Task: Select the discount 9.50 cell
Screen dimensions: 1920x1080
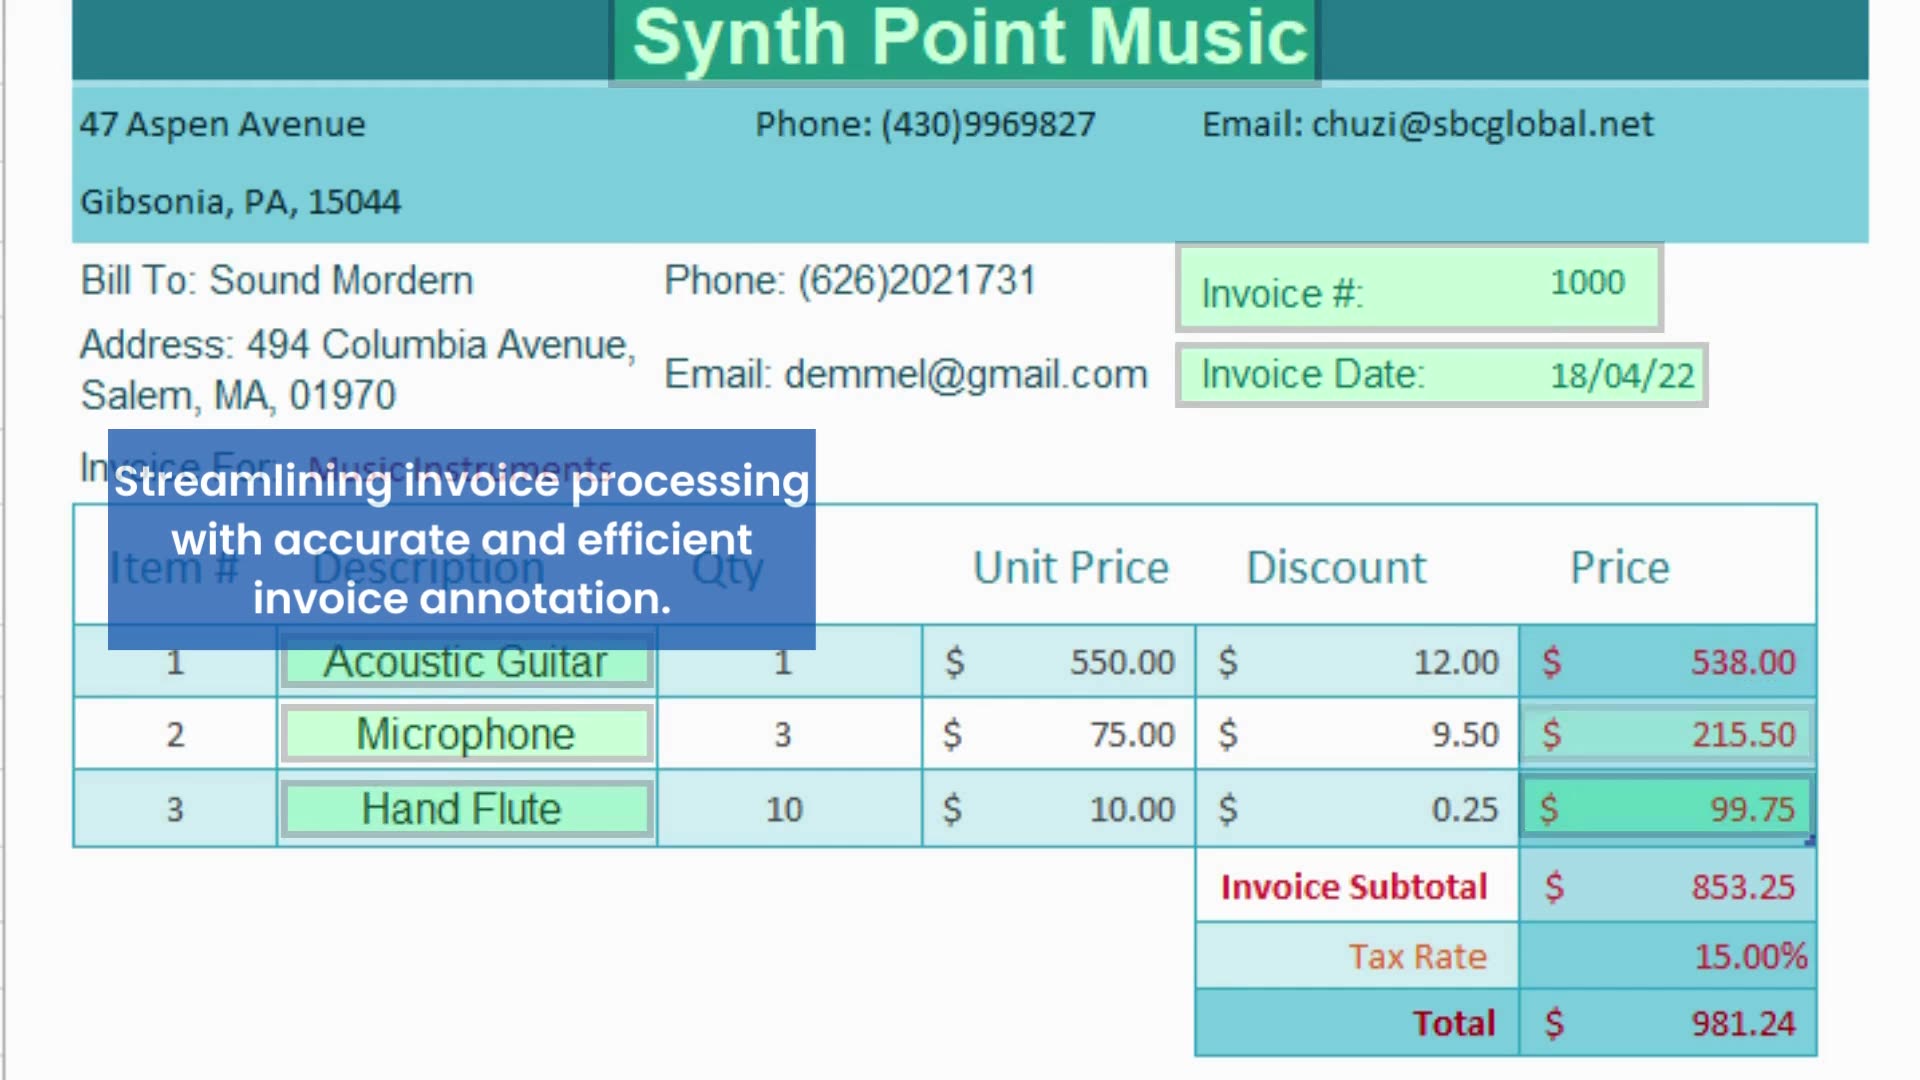Action: point(1357,734)
